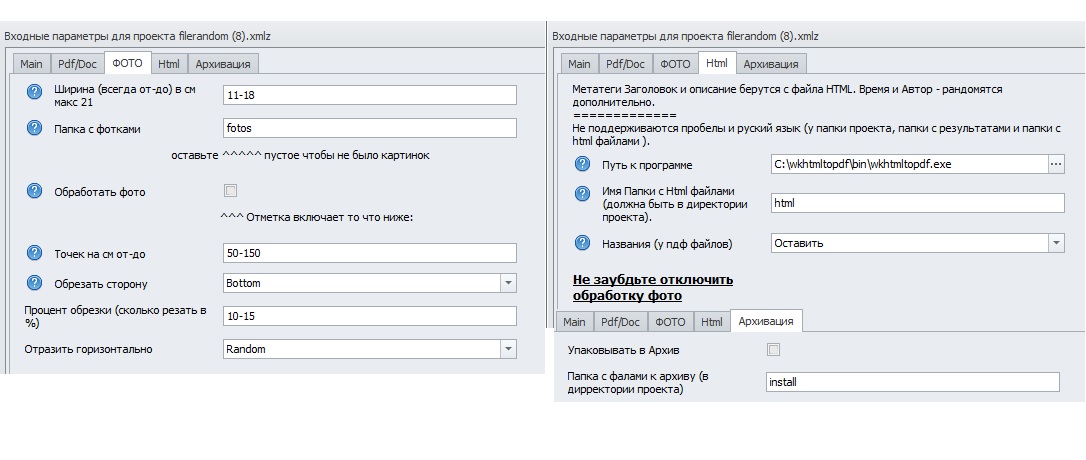Open the Отразить горизонтально Random dropdown
Screen dimensions: 1086x460
(508, 349)
